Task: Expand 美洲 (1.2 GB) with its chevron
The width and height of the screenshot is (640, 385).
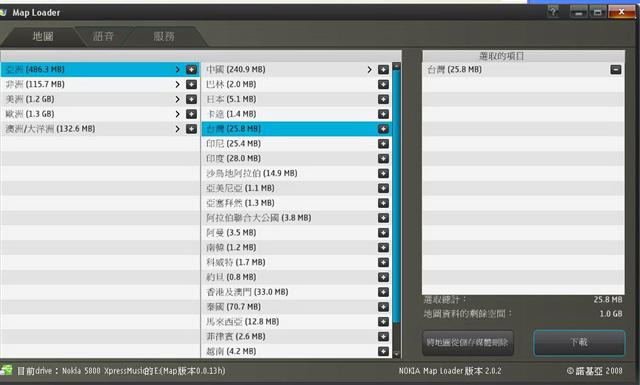Action: coord(177,99)
